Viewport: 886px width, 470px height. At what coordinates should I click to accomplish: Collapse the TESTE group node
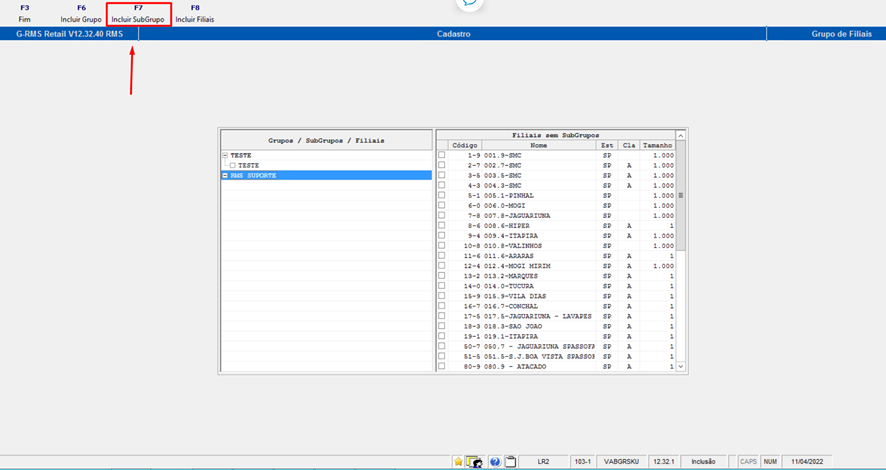(225, 155)
